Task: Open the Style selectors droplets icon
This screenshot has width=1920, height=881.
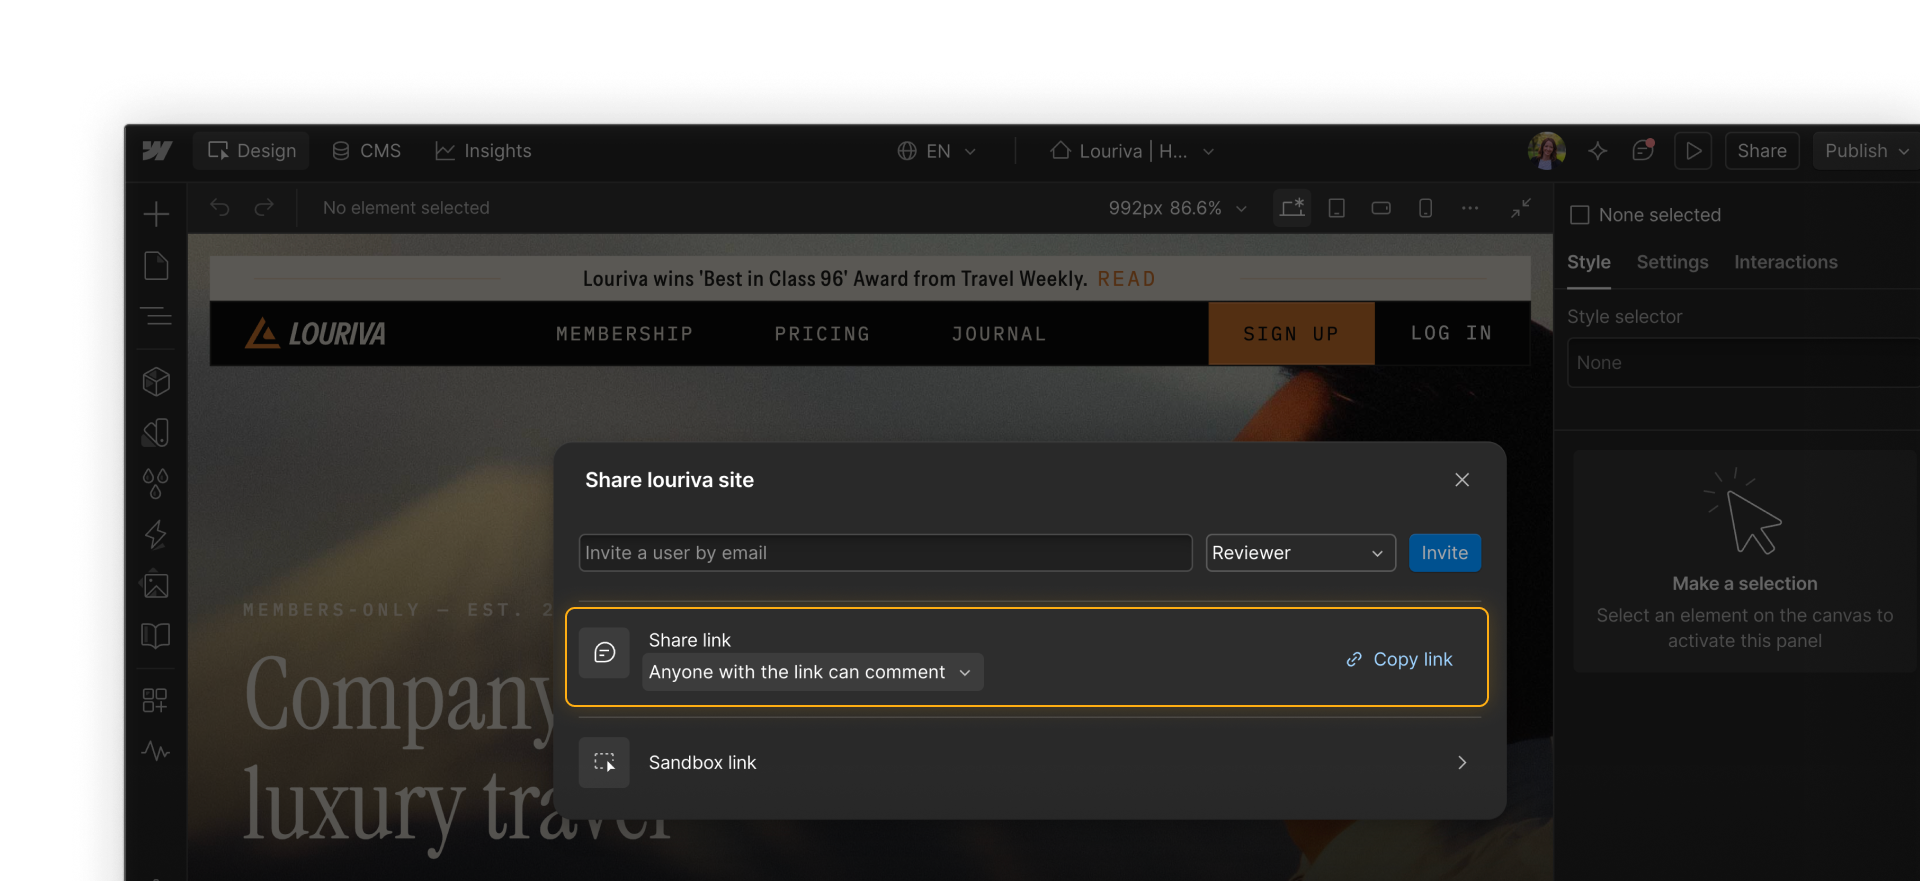Action: coord(156,484)
